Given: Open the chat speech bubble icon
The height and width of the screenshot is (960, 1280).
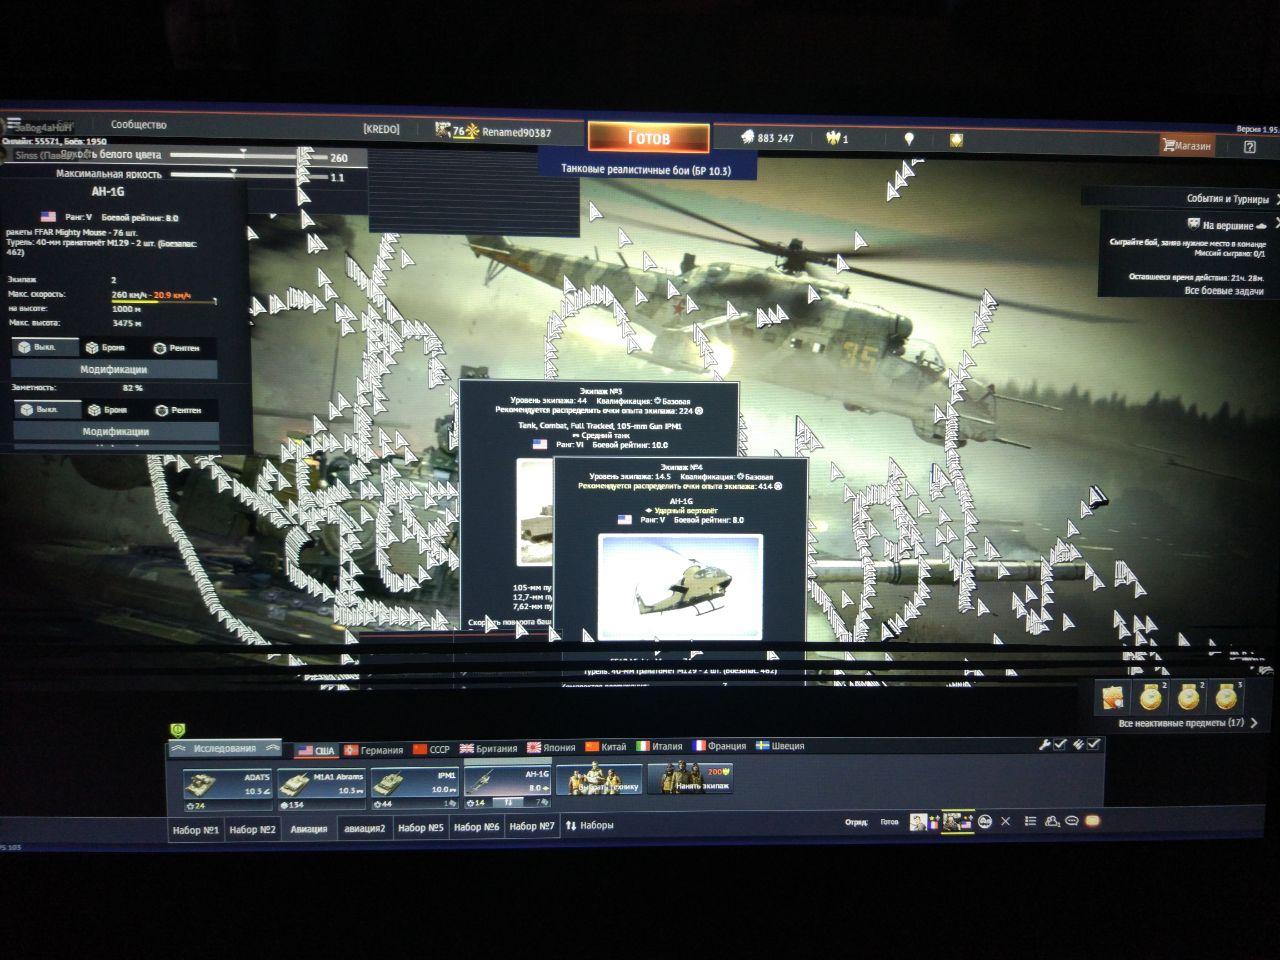Looking at the screenshot, I should 1072,821.
